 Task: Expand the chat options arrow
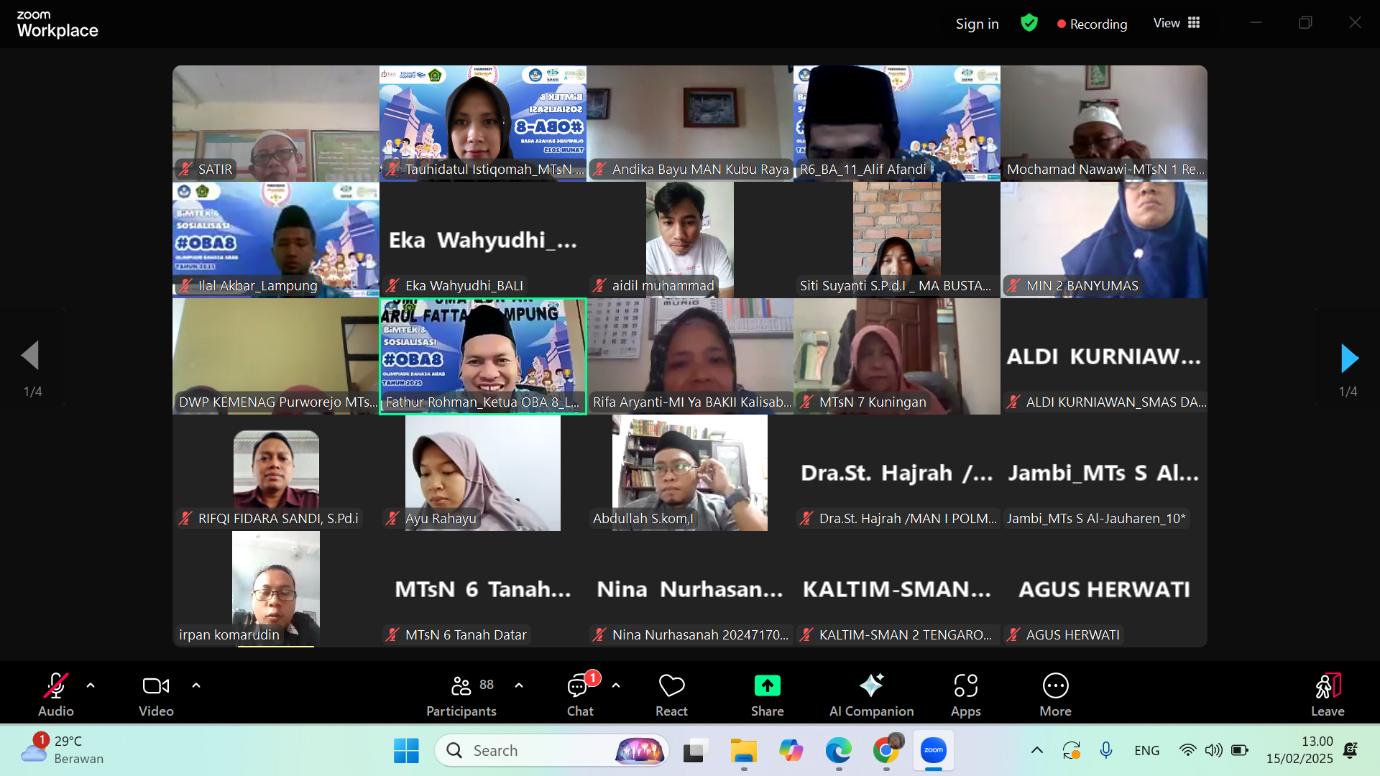click(x=616, y=685)
